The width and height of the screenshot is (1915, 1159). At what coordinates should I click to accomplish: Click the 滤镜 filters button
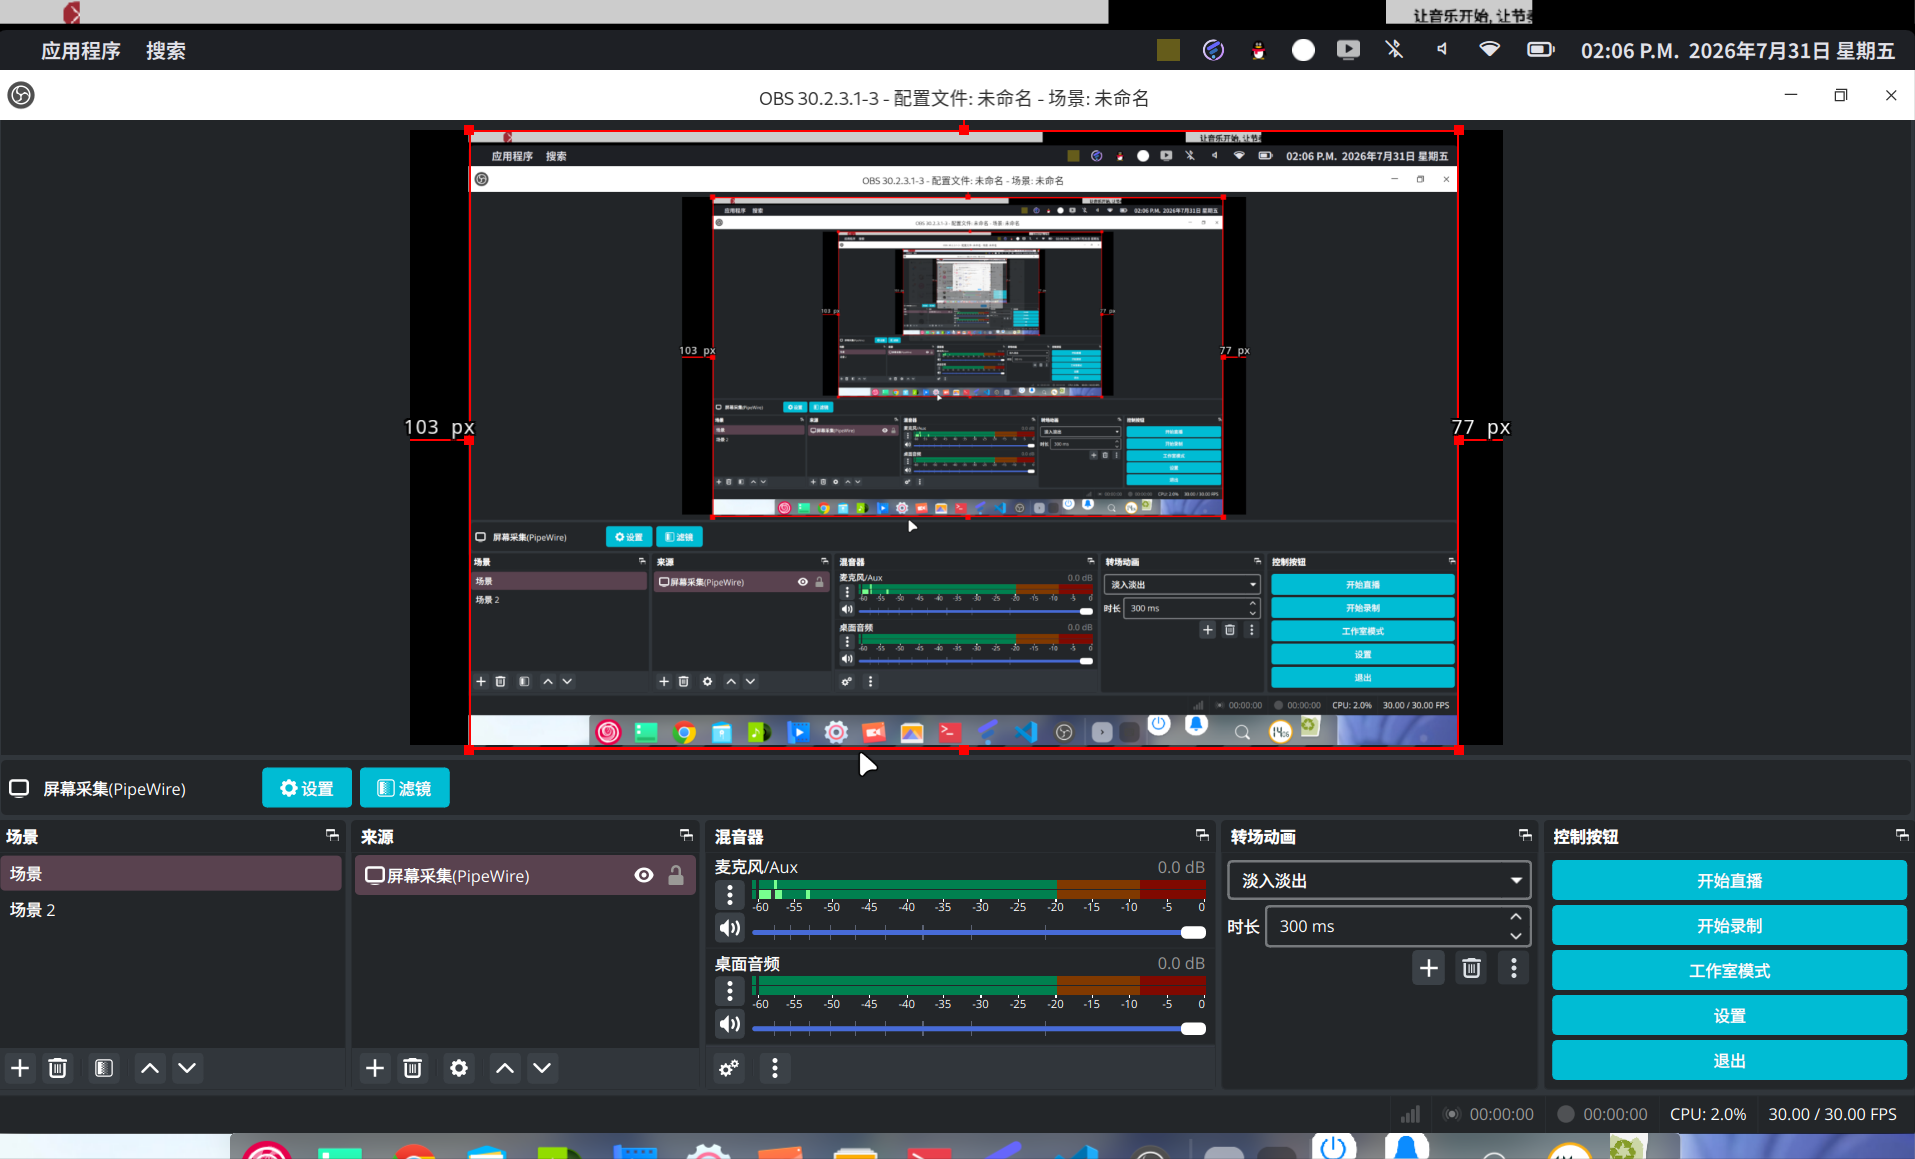(x=404, y=788)
